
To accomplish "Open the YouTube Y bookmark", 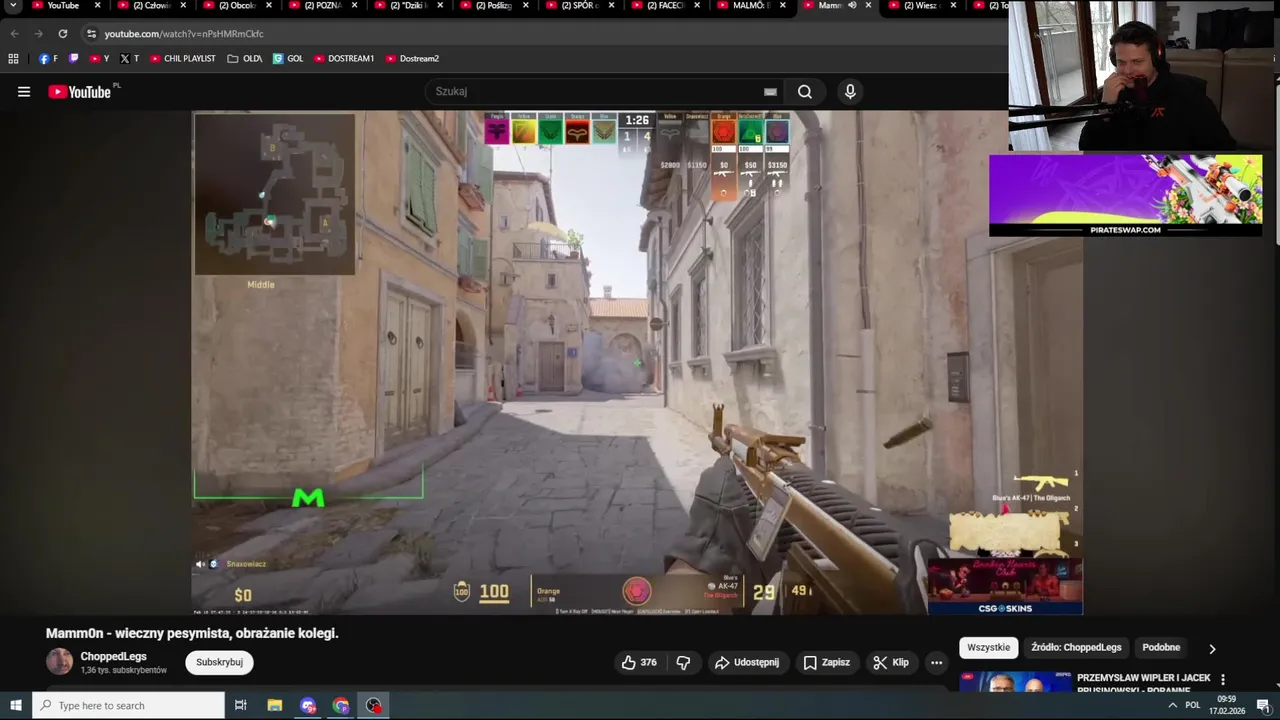I will pyautogui.click(x=99, y=59).
